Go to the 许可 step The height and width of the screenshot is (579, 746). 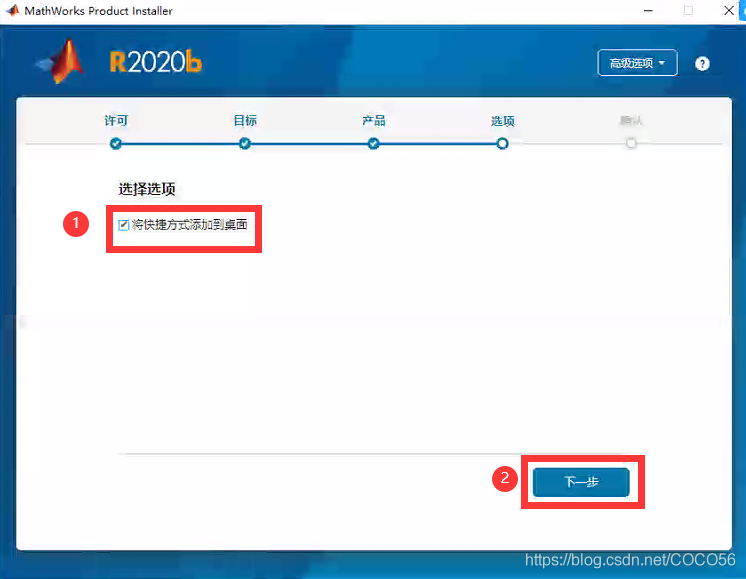116,121
